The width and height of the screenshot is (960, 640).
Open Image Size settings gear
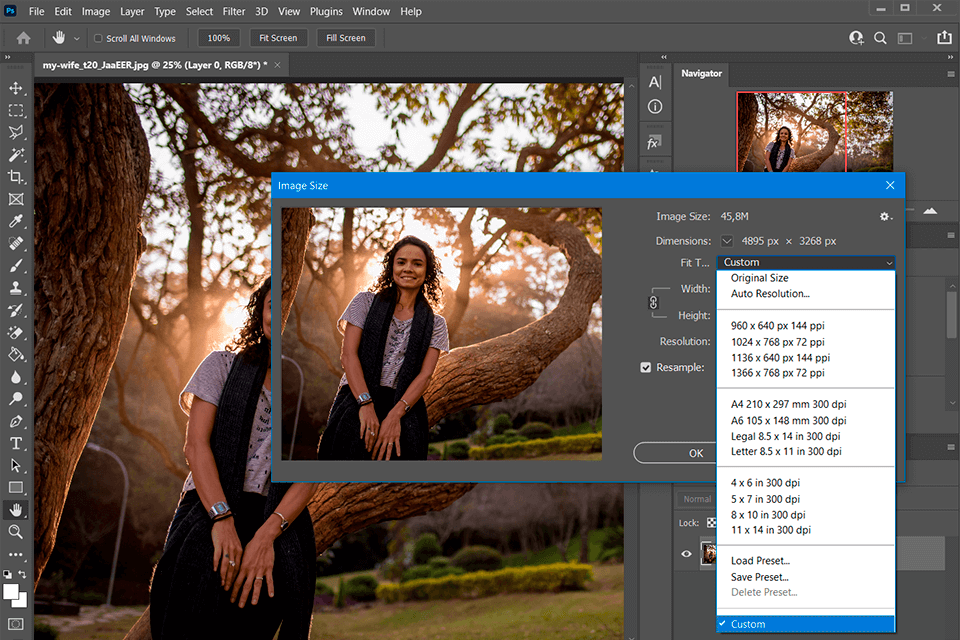885,216
